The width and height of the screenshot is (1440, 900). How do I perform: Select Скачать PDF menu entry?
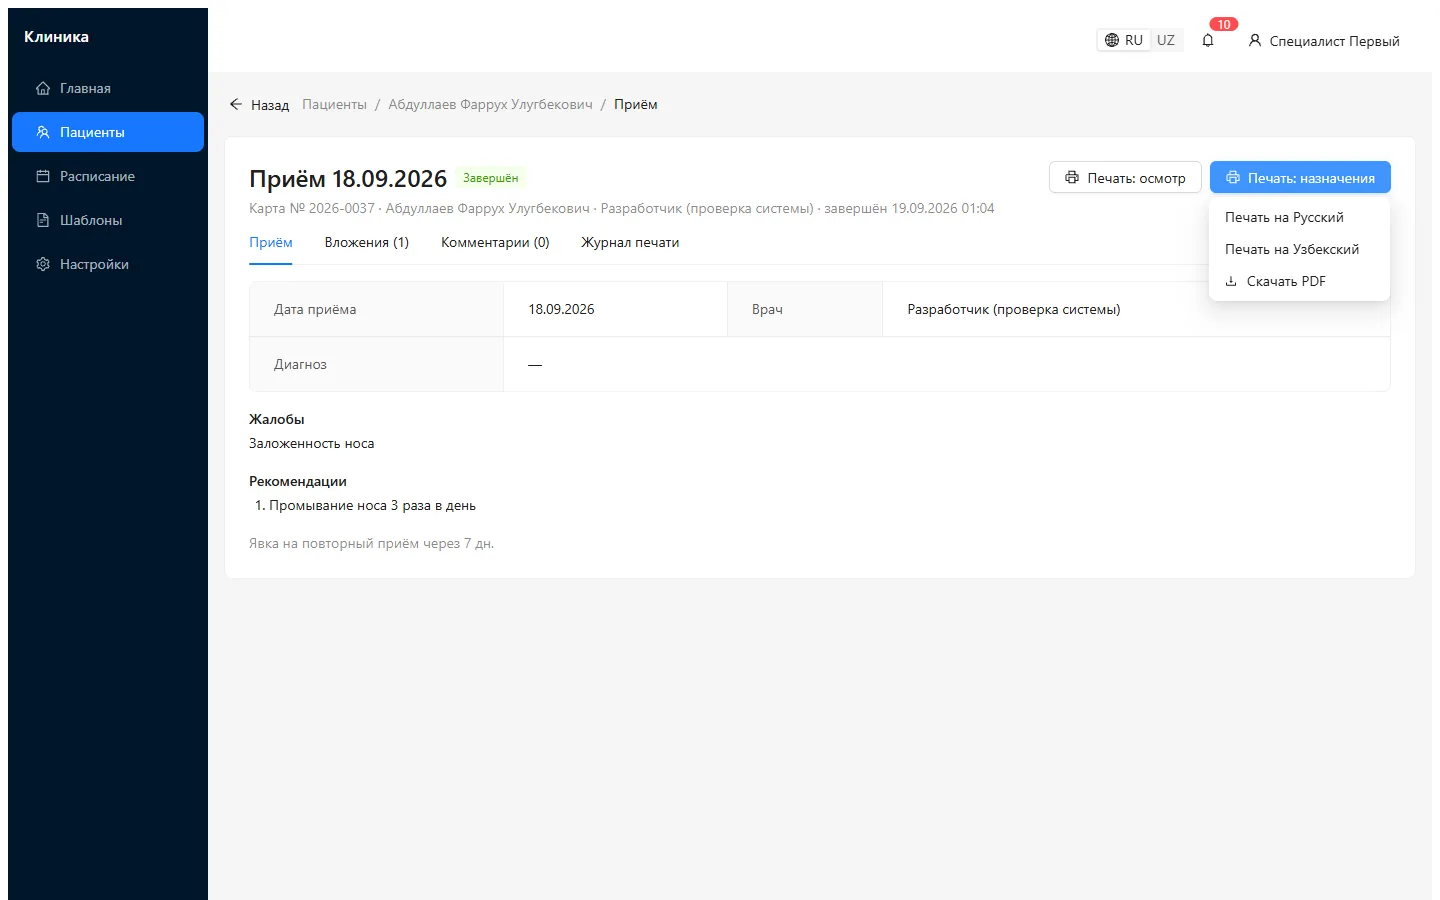point(1299,281)
